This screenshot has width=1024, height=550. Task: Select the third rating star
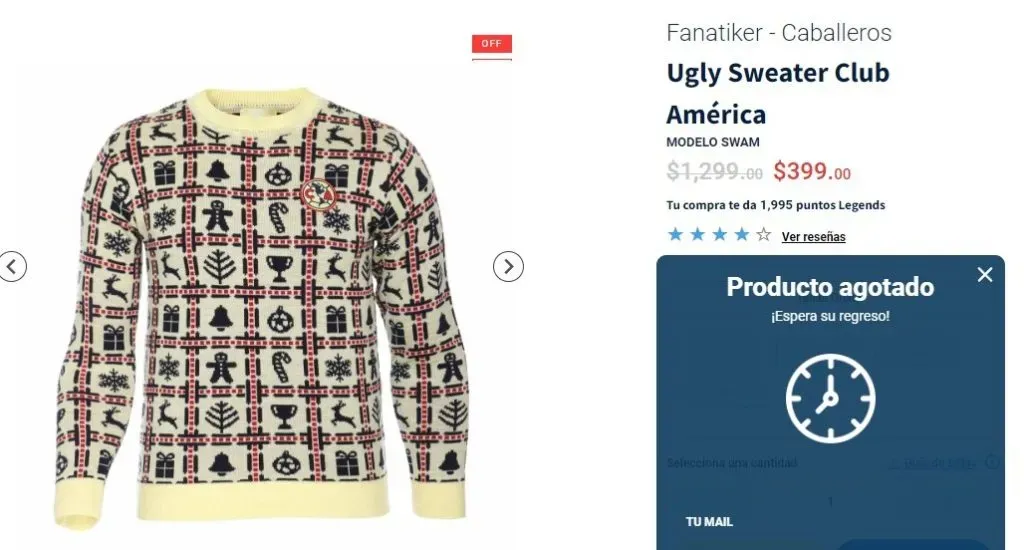(x=720, y=235)
